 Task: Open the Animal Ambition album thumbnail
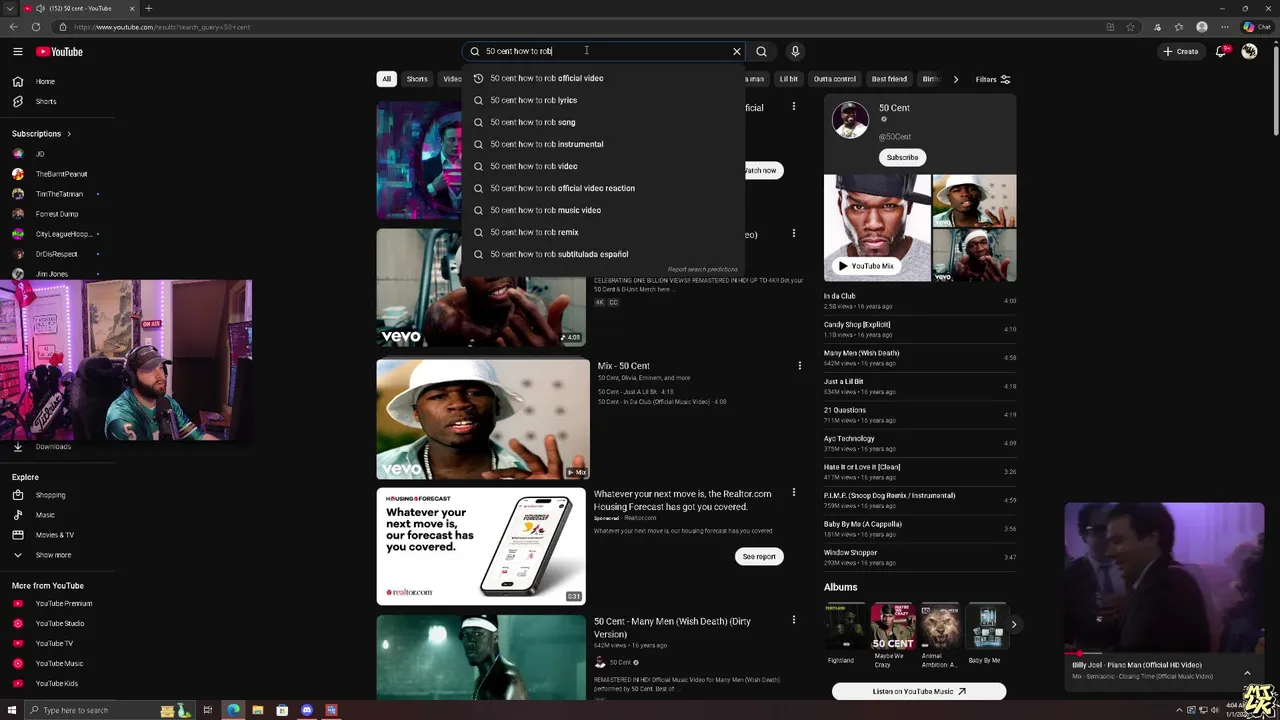pos(940,626)
